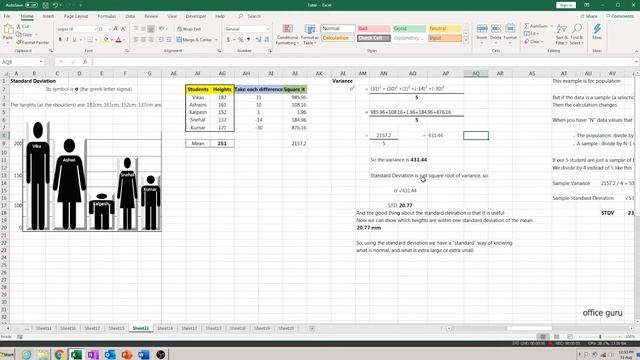The width and height of the screenshot is (640, 360).
Task: Click the Decrease Font Size icon
Action: [123, 29]
